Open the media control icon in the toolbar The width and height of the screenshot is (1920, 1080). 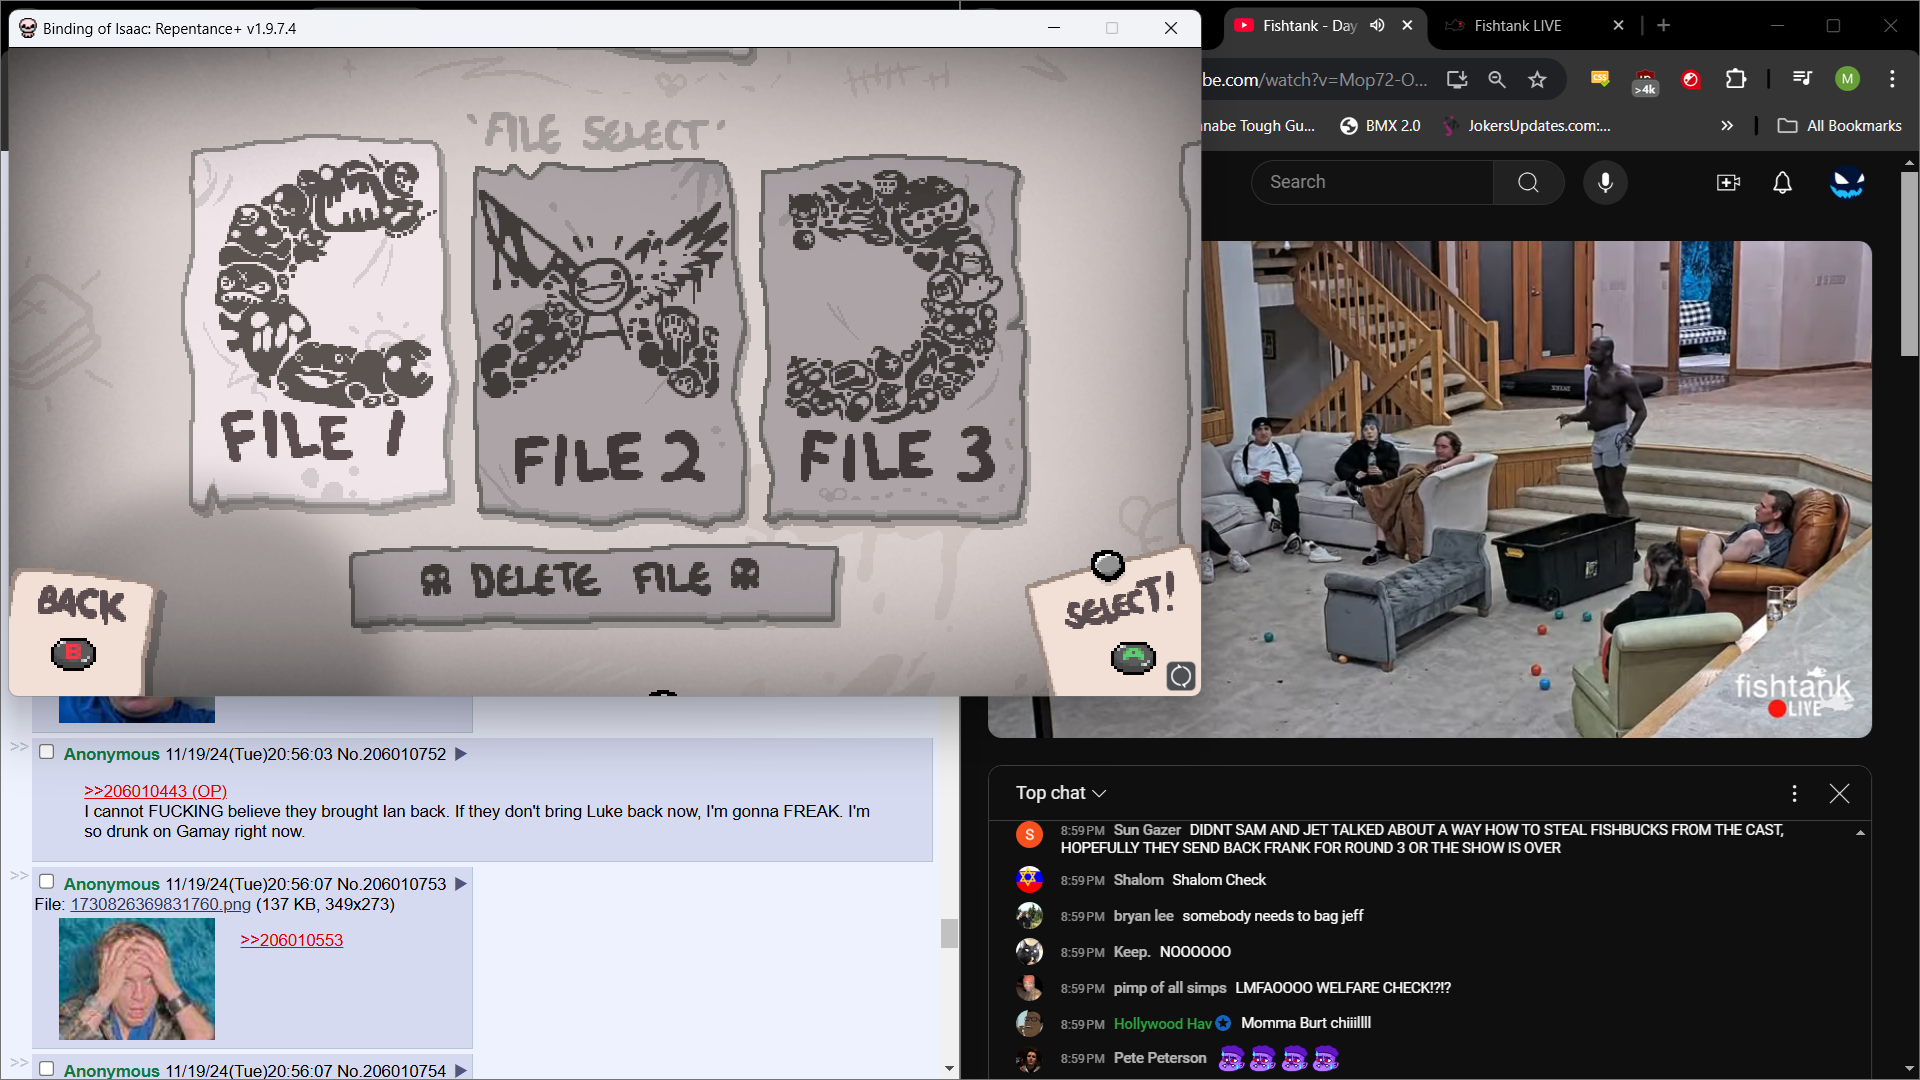tap(1802, 79)
